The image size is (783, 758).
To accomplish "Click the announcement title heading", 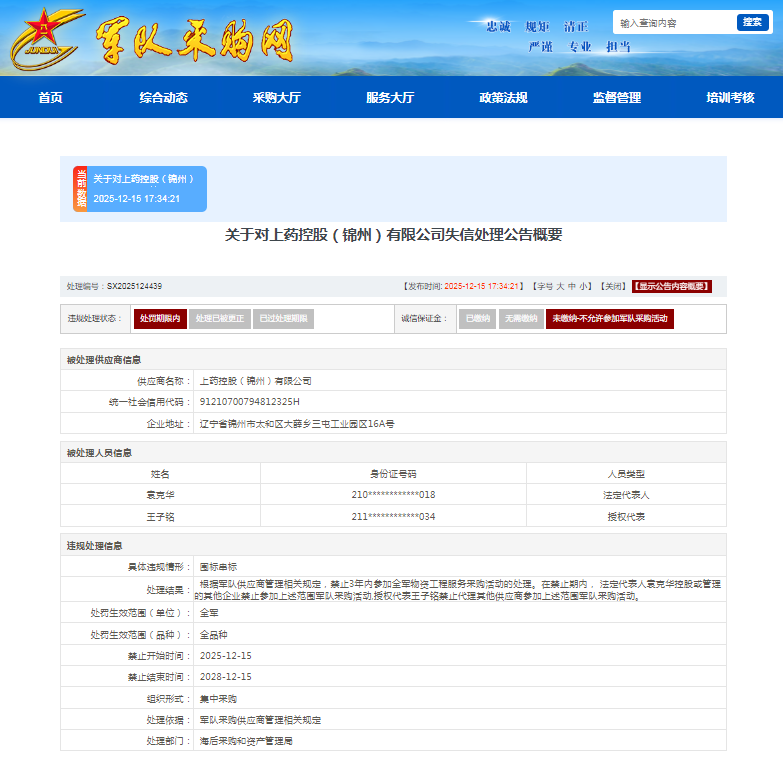I will click(393, 235).
